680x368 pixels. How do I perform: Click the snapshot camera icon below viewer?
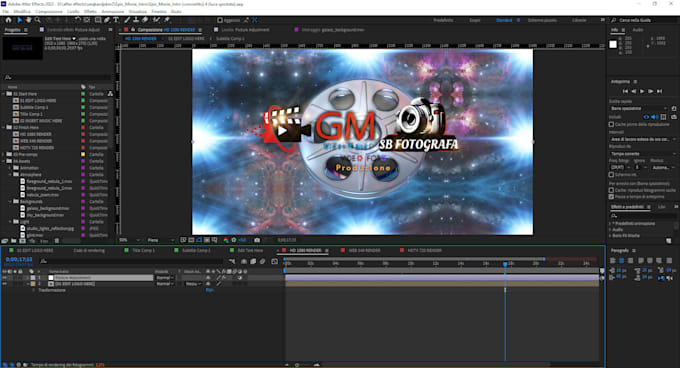(x=257, y=240)
